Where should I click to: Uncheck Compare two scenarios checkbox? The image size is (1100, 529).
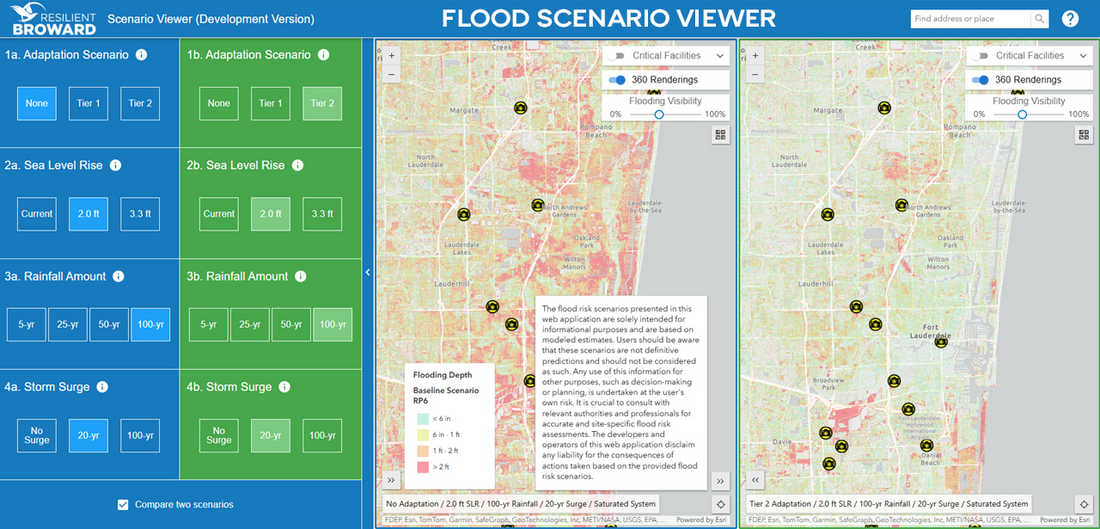pos(123,504)
